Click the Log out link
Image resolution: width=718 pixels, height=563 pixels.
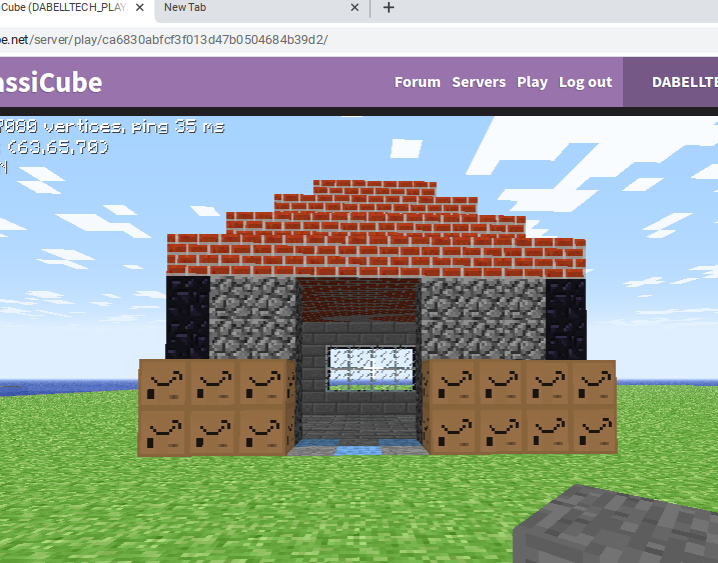pyautogui.click(x=585, y=82)
